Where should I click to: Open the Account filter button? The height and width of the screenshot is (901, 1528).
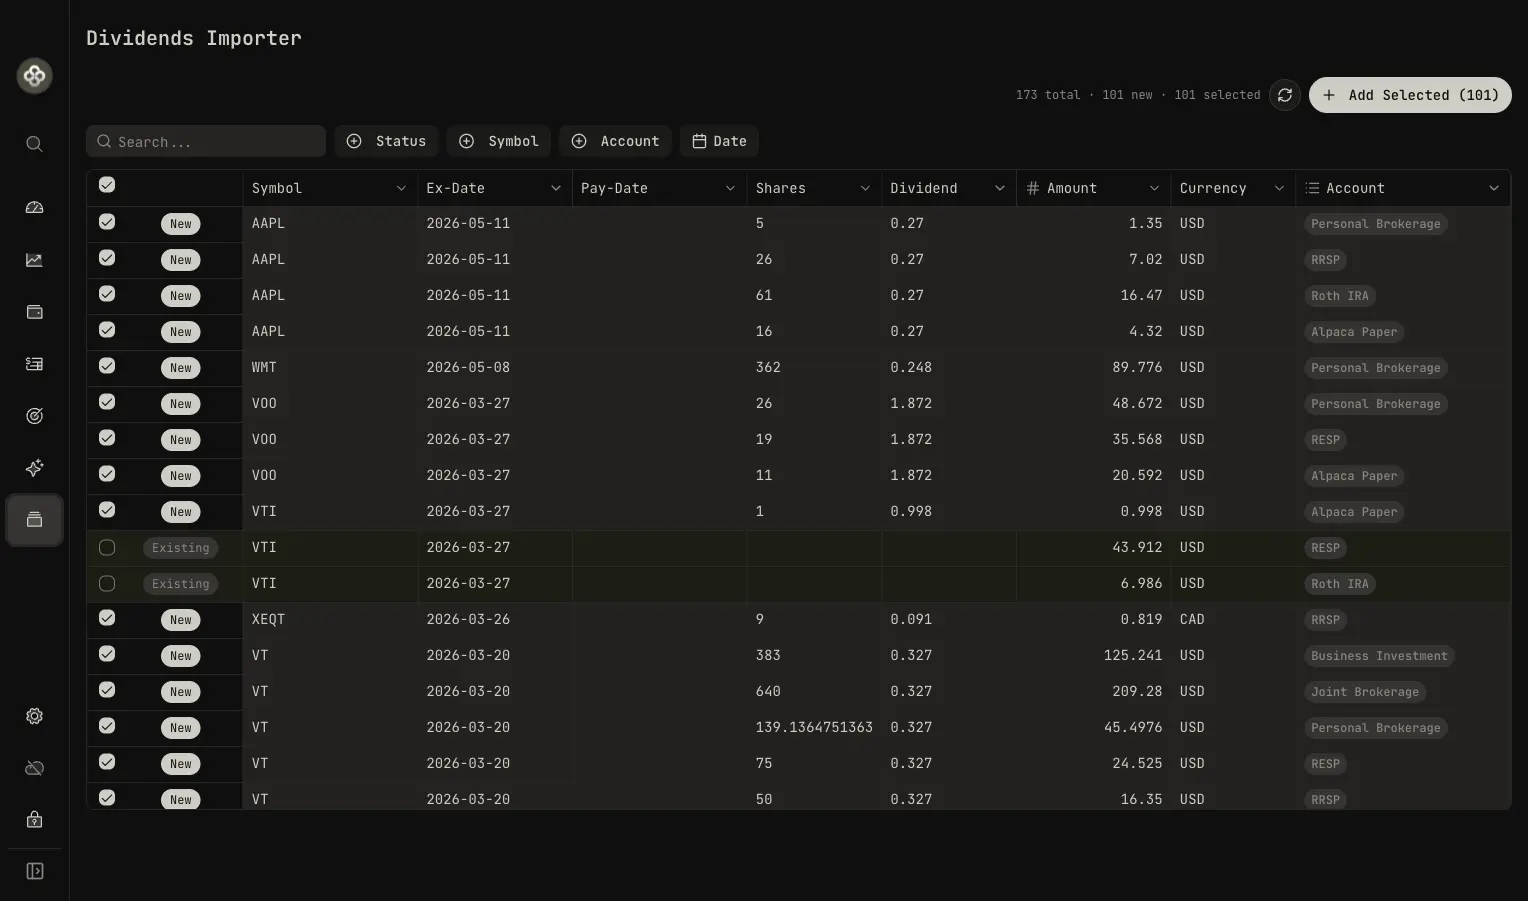click(615, 141)
